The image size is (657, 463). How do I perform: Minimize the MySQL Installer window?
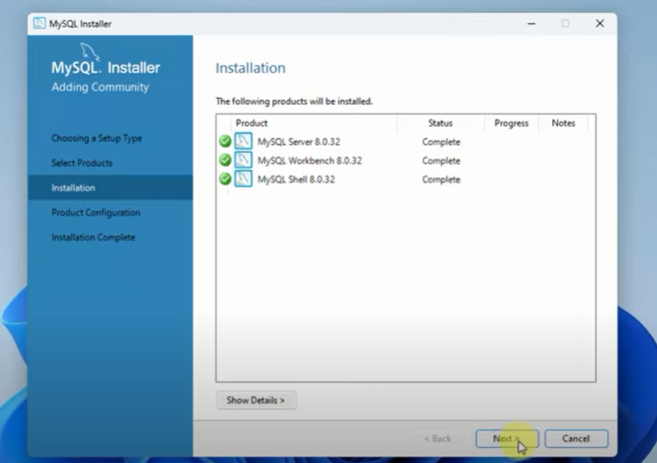click(531, 23)
